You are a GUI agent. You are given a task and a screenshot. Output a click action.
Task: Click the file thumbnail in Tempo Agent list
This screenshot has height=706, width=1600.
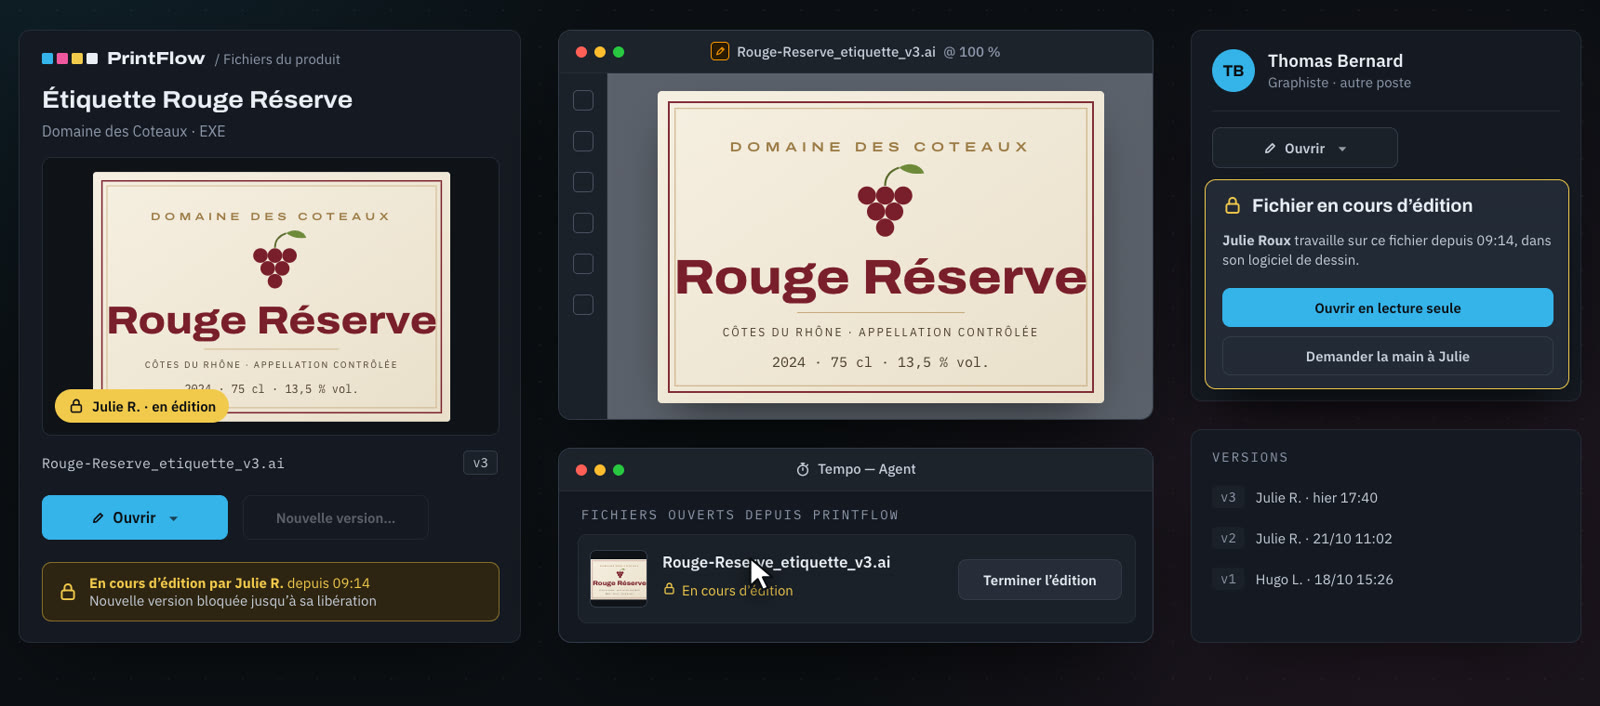(x=619, y=579)
